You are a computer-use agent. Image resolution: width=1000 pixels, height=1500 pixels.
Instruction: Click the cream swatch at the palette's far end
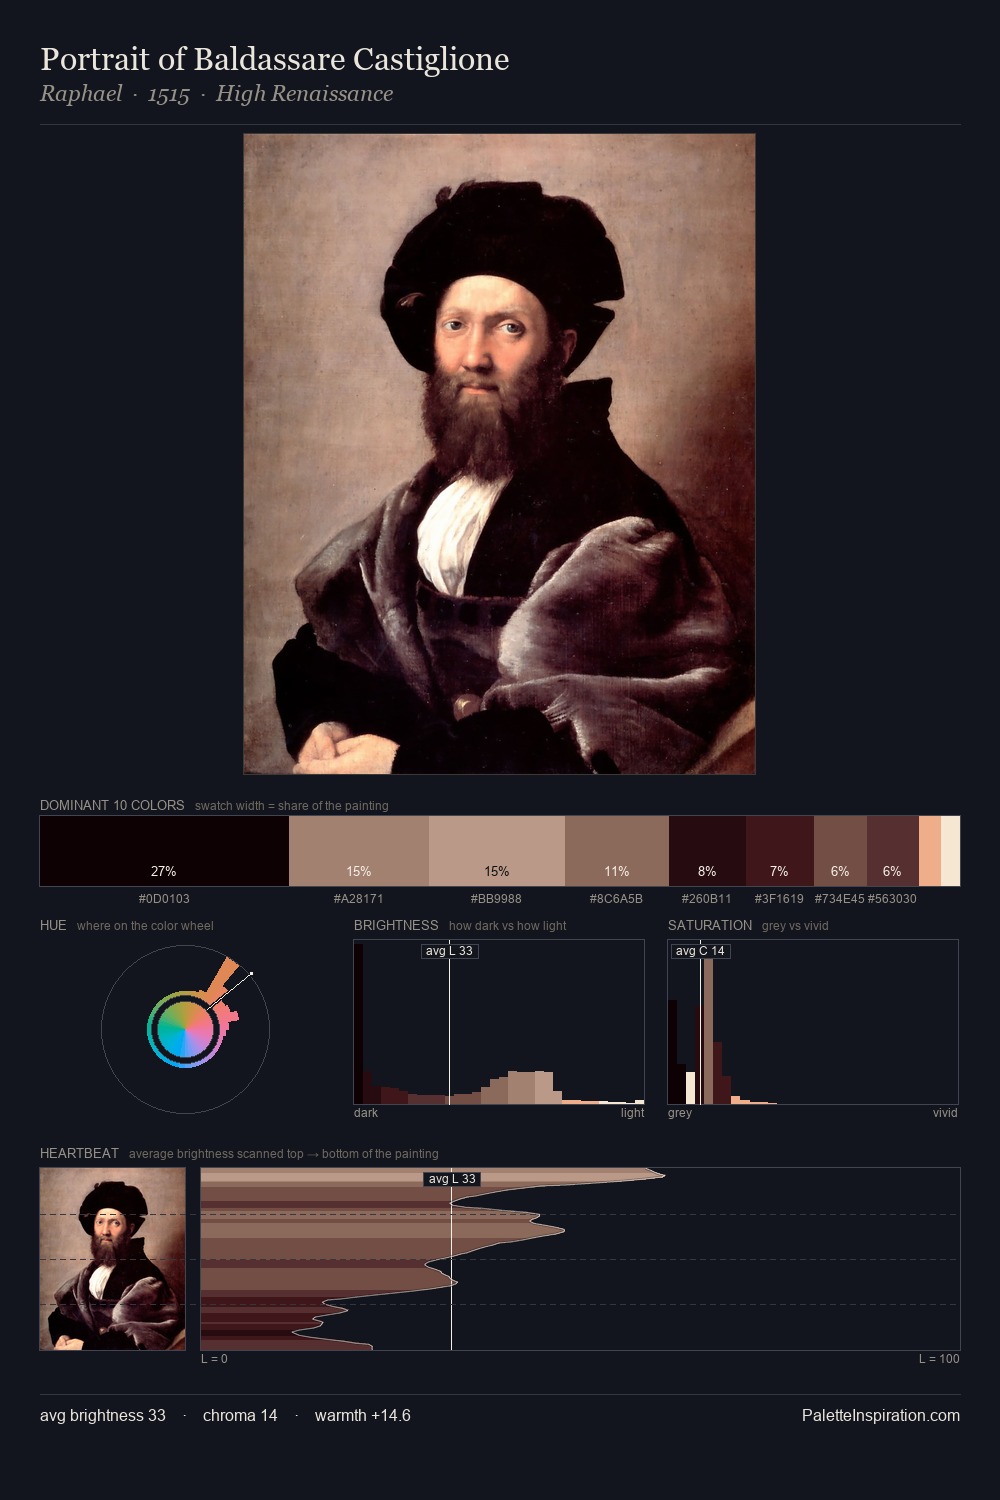(950, 851)
